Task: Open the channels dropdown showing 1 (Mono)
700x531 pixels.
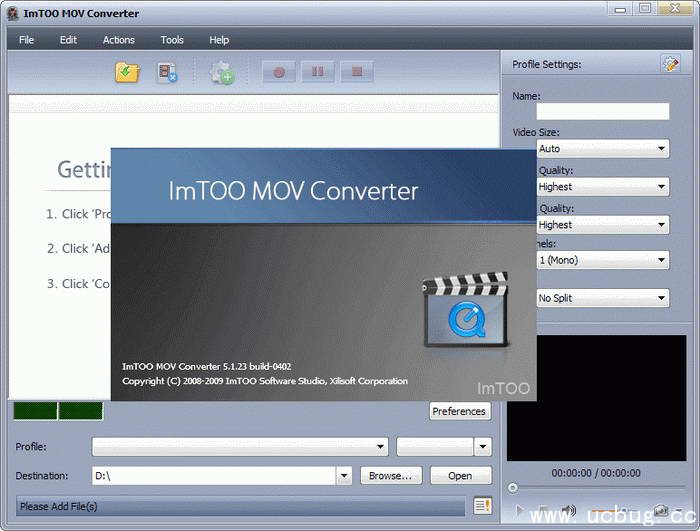Action: click(602, 260)
